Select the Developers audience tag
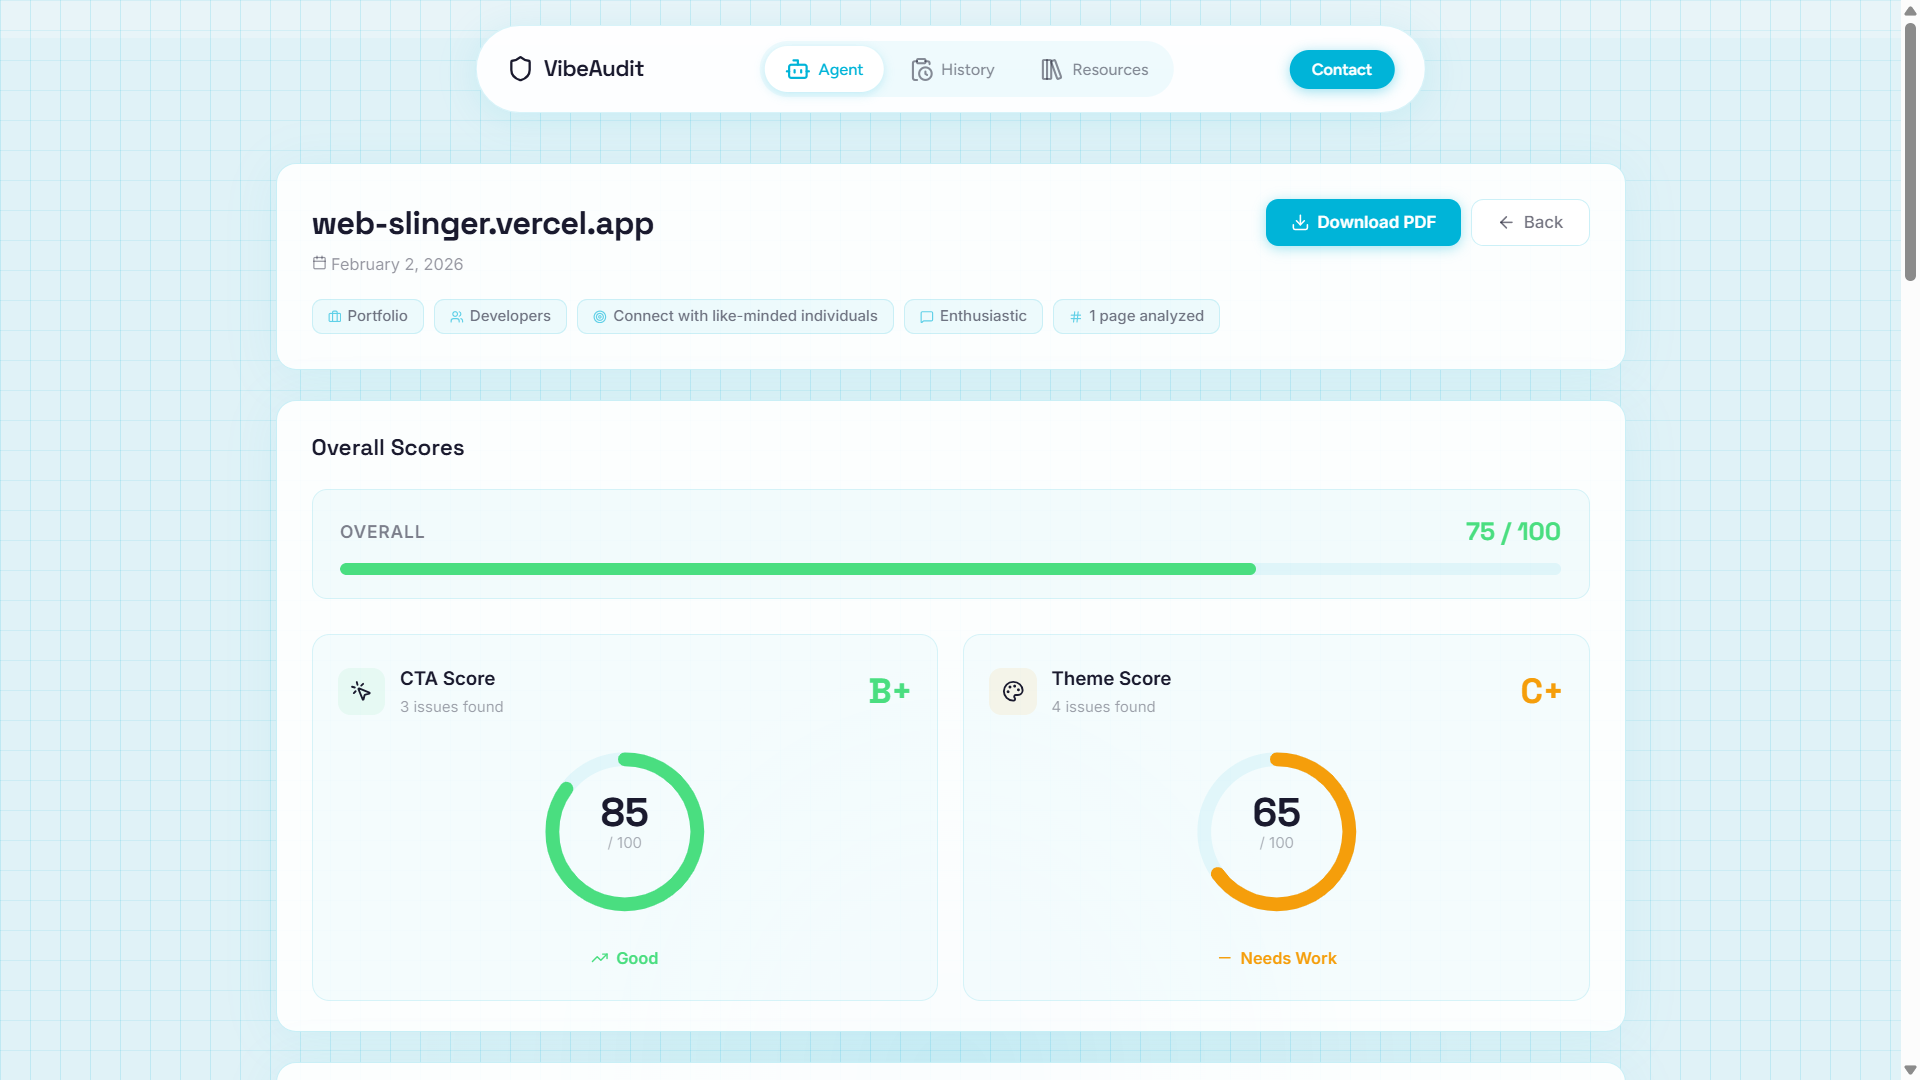 point(500,316)
